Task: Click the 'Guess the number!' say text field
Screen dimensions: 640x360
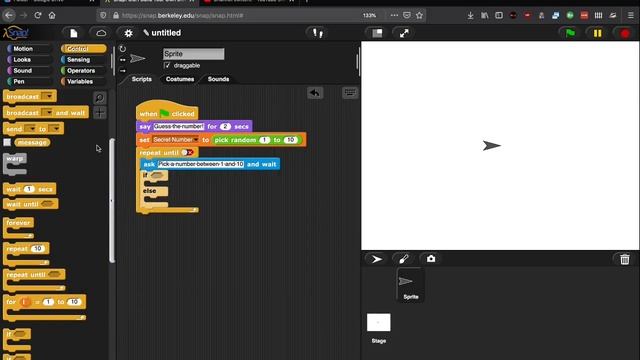Action: pyautogui.click(x=179, y=127)
